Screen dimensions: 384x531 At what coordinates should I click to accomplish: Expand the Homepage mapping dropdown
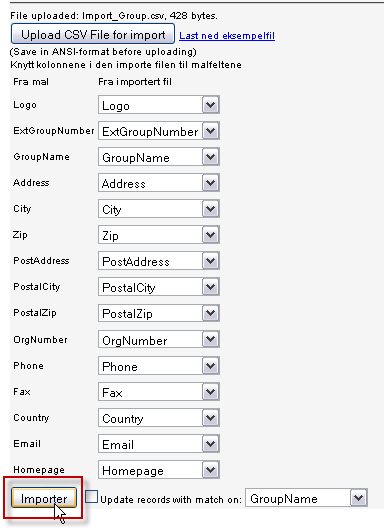point(159,470)
